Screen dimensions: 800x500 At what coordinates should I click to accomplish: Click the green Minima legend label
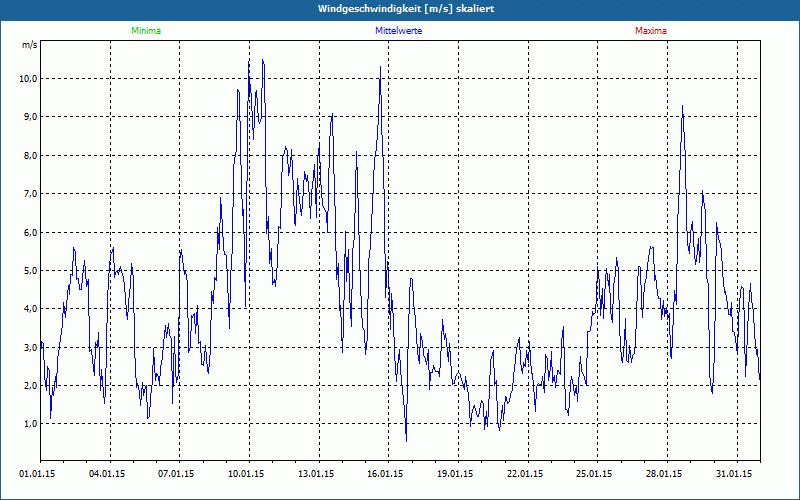pos(146,31)
